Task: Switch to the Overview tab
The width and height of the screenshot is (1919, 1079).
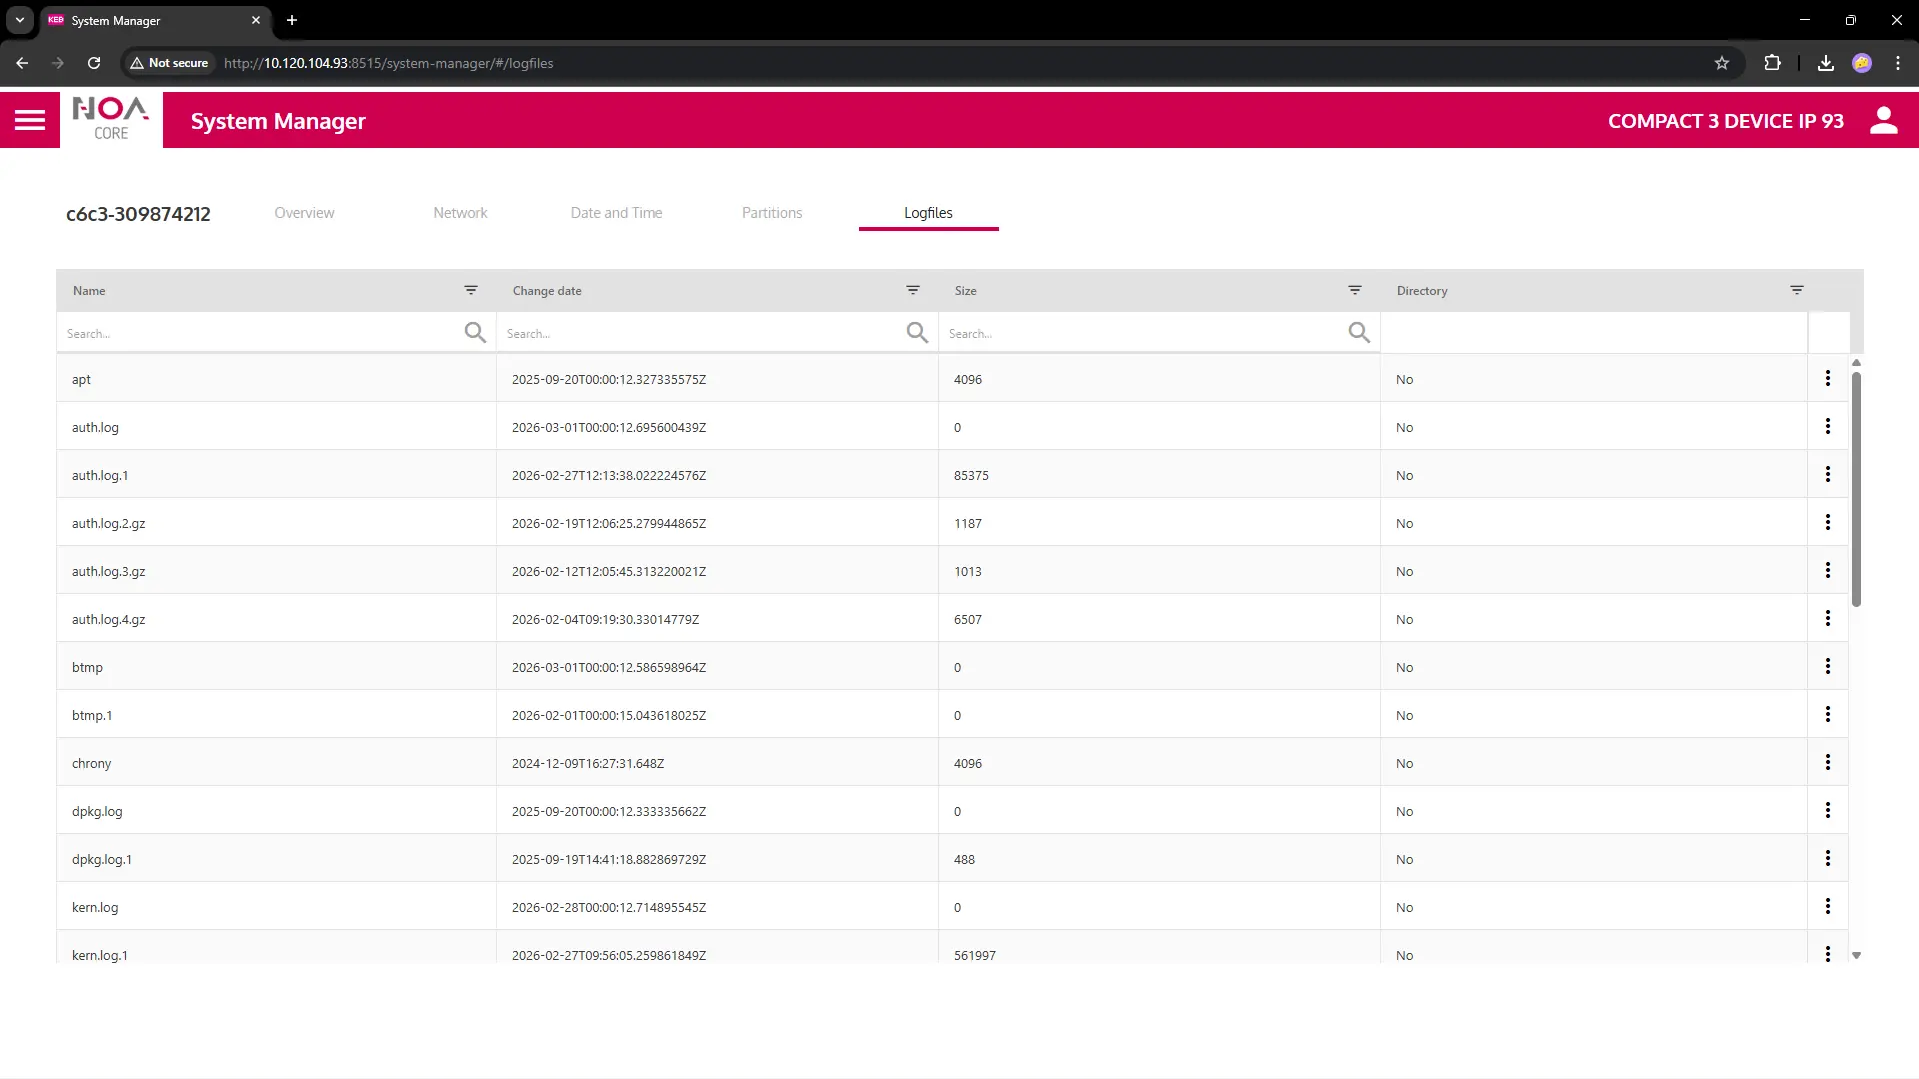Action: [x=304, y=213]
